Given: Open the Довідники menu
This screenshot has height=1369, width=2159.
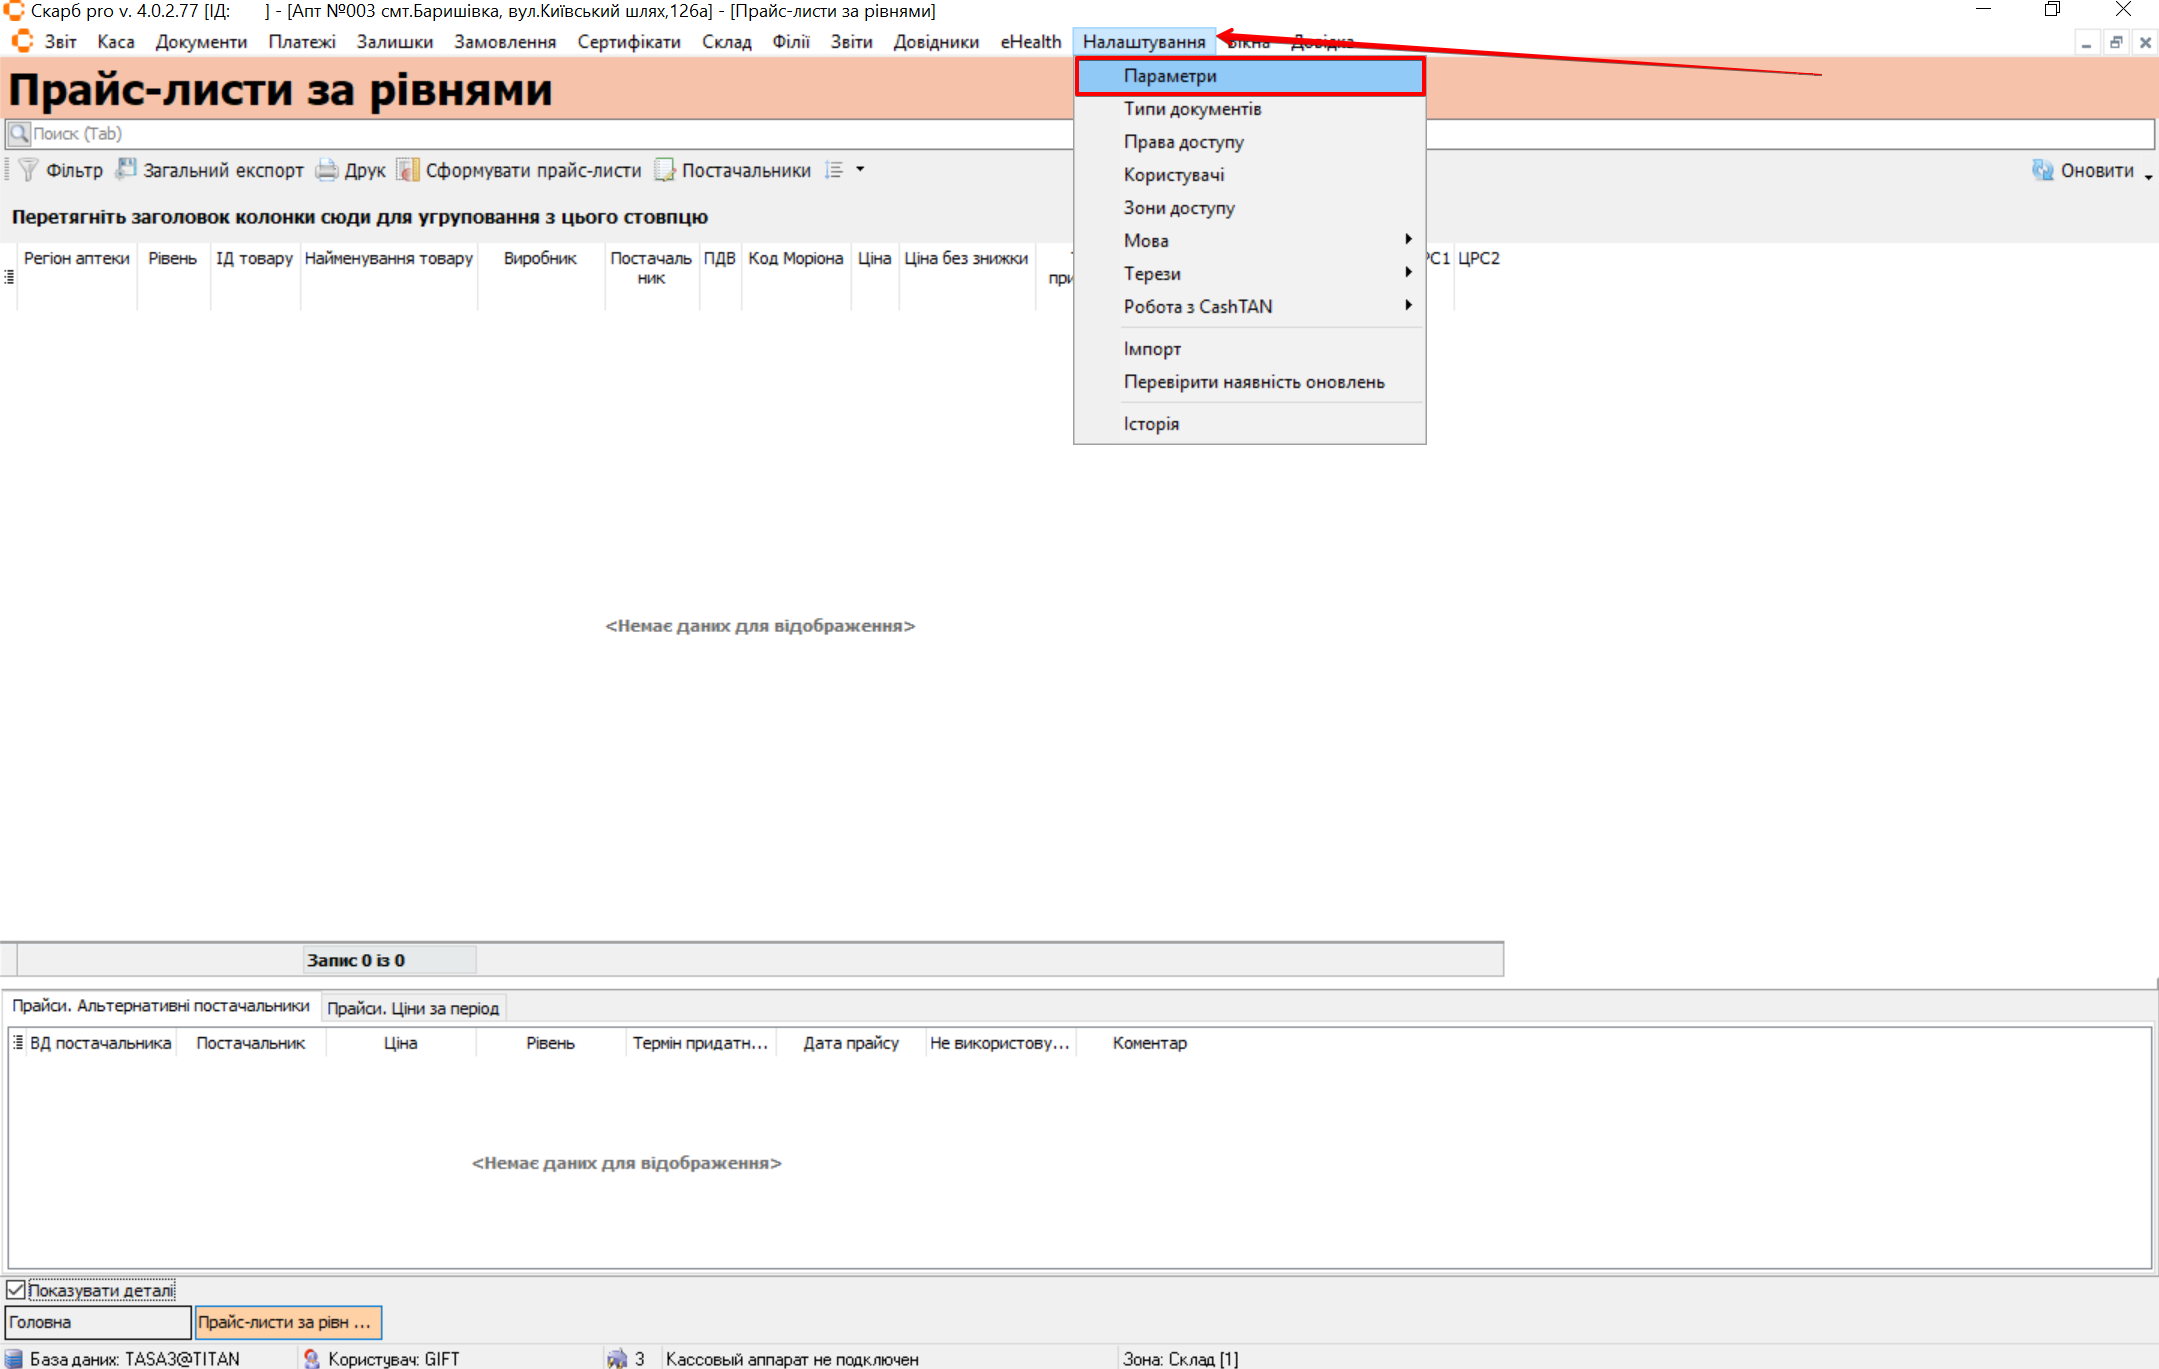Looking at the screenshot, I should coord(935,42).
